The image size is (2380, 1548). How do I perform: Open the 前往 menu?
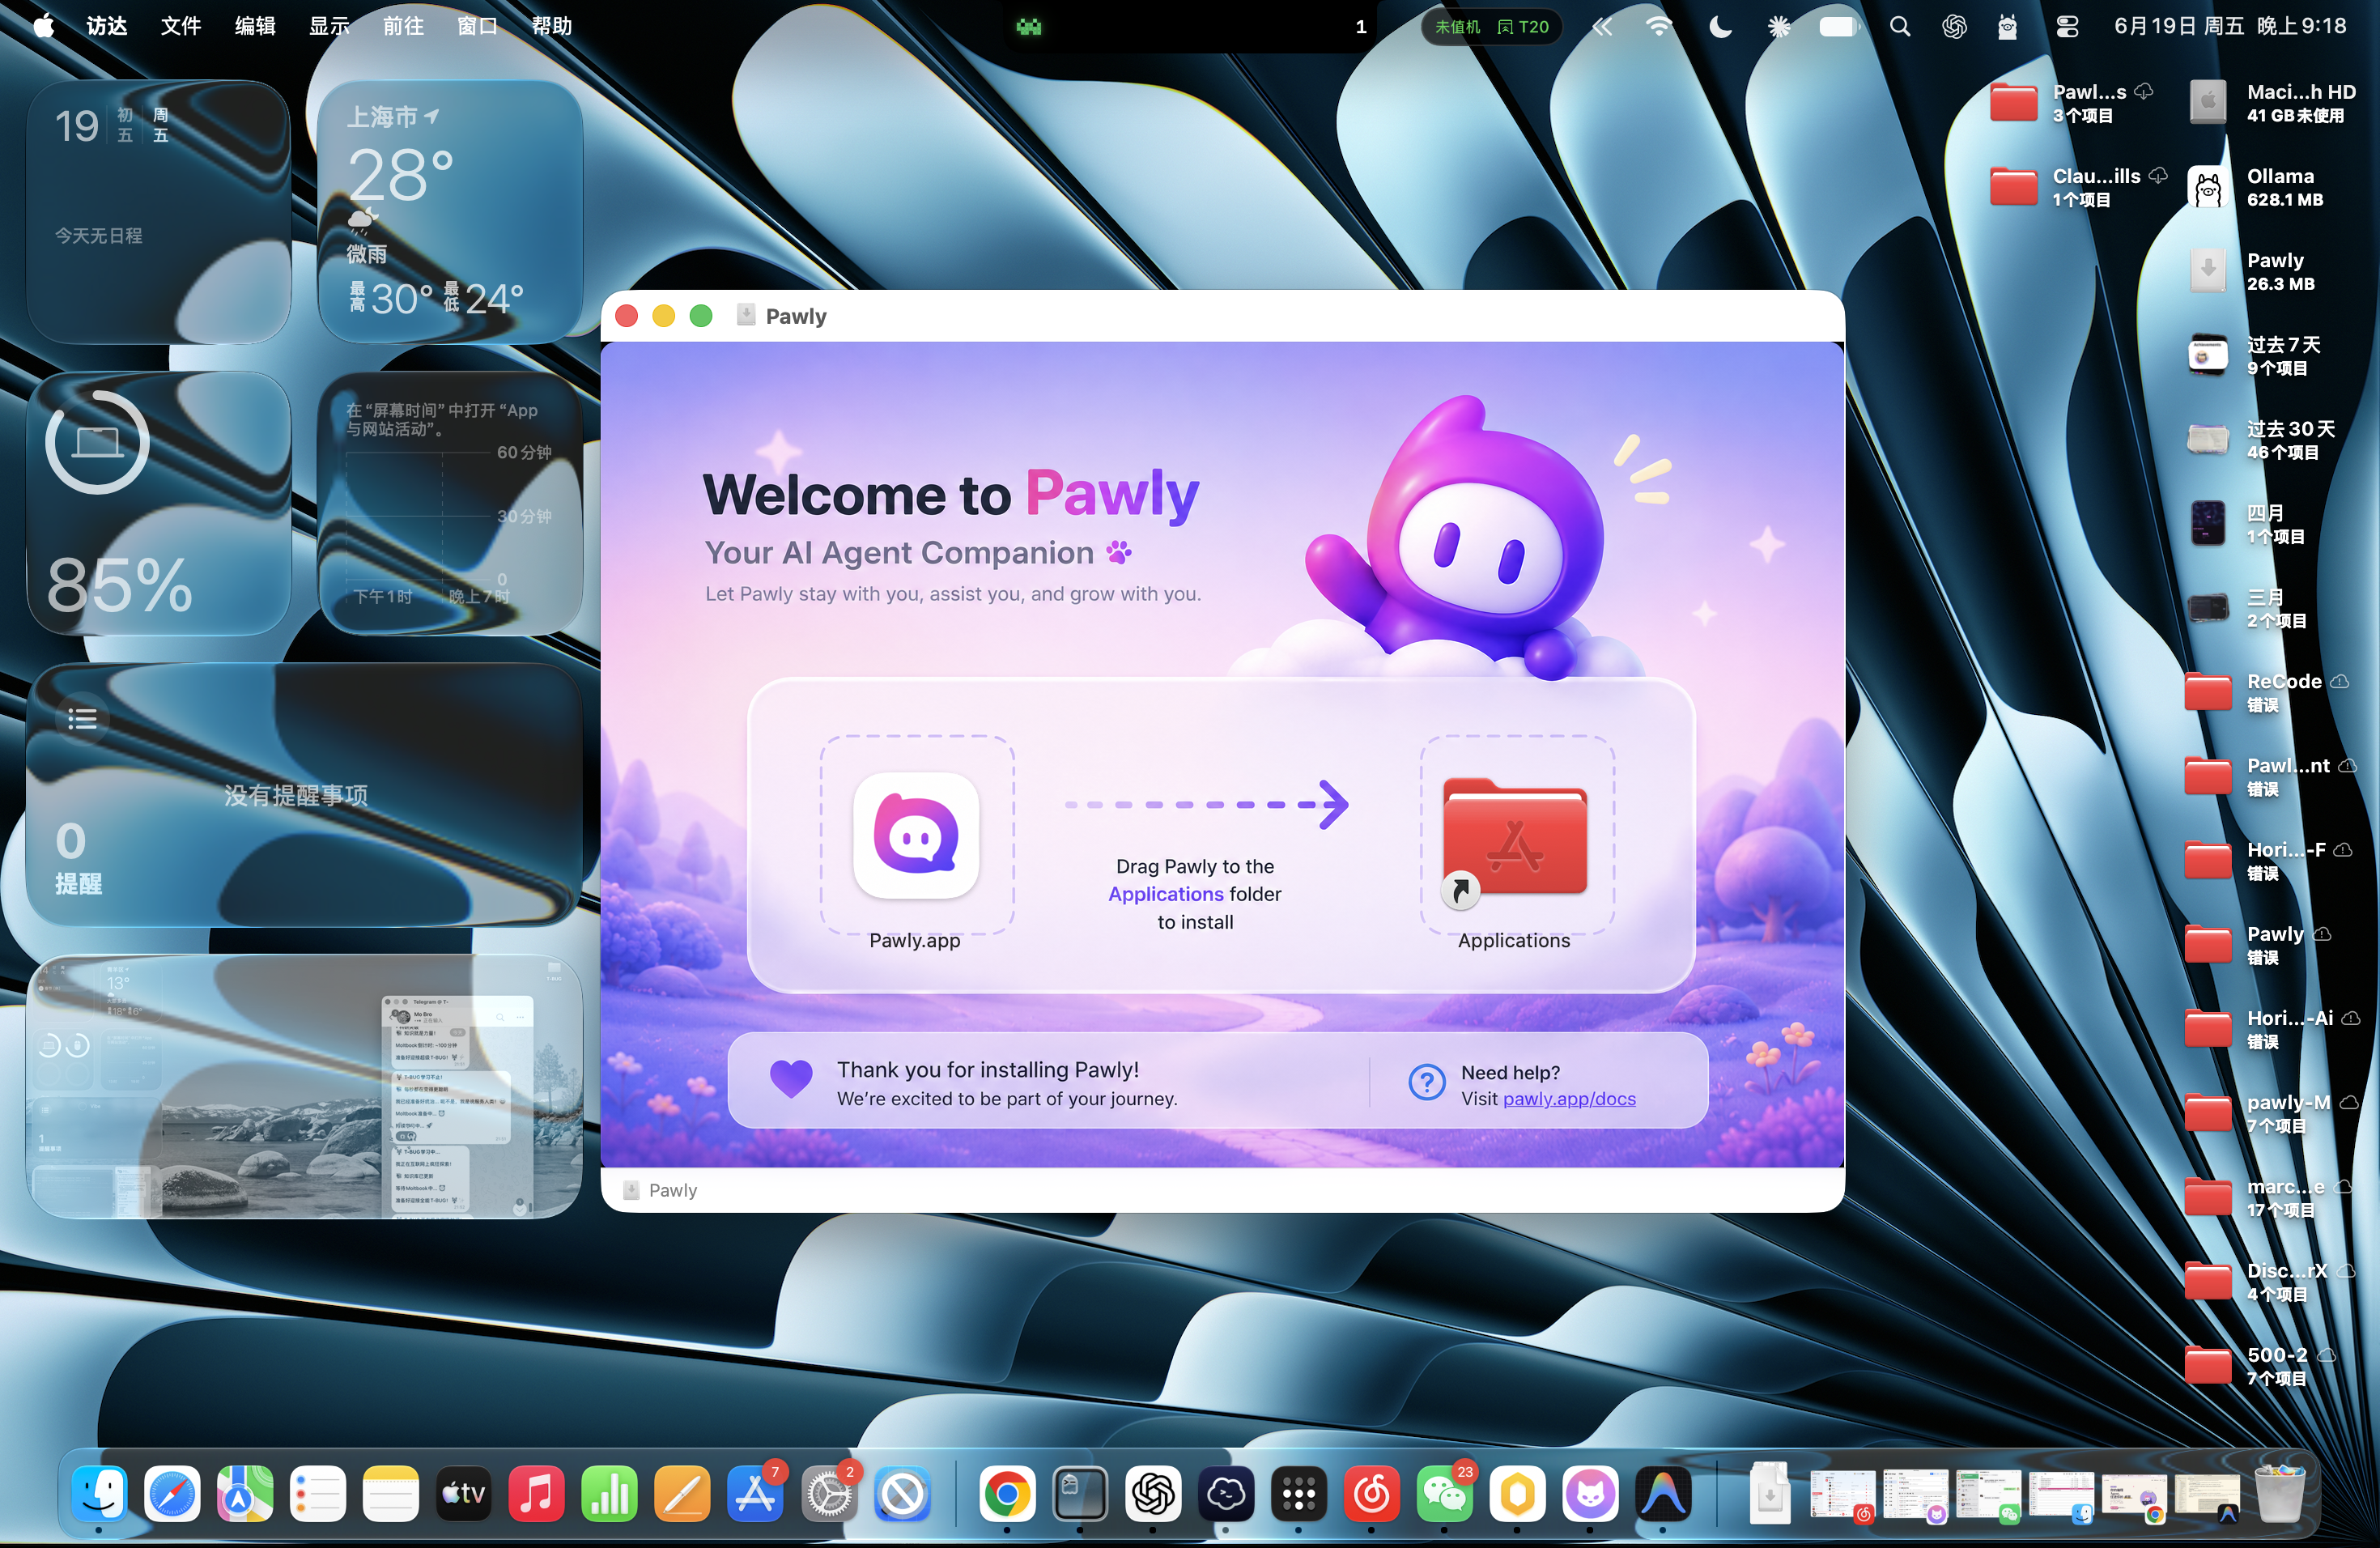403,26
